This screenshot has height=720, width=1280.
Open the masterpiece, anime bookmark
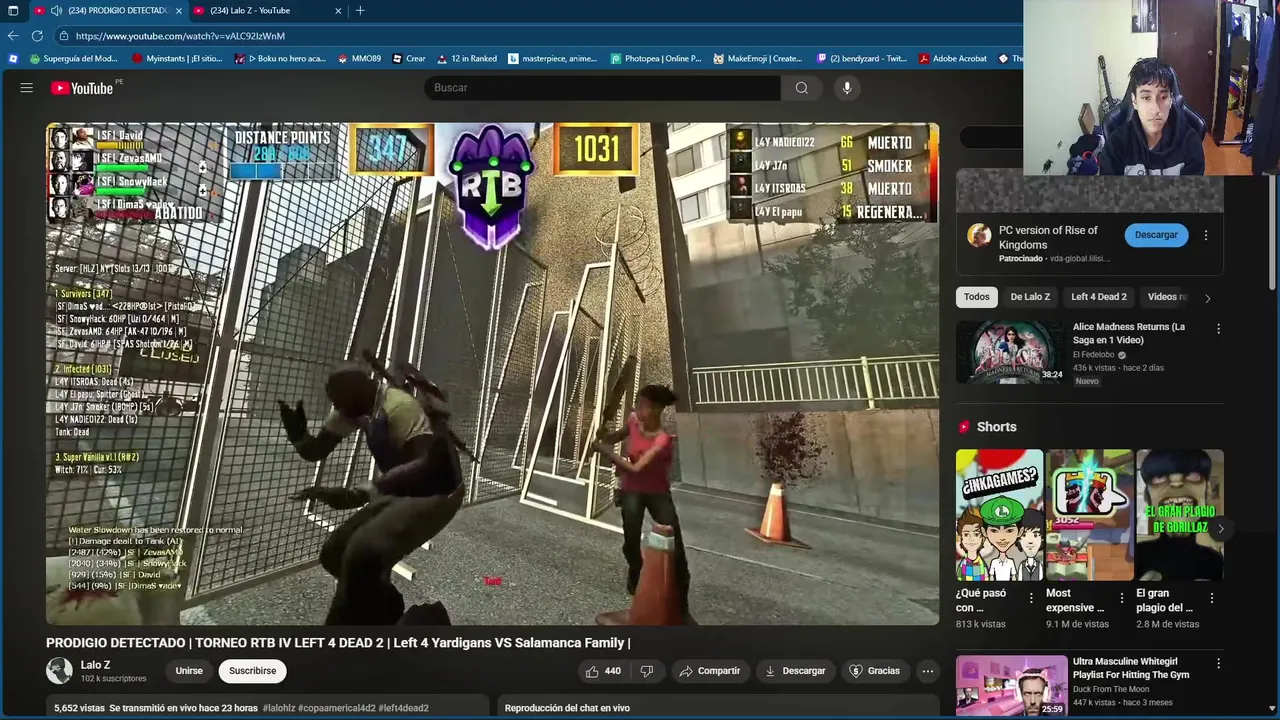(x=553, y=59)
